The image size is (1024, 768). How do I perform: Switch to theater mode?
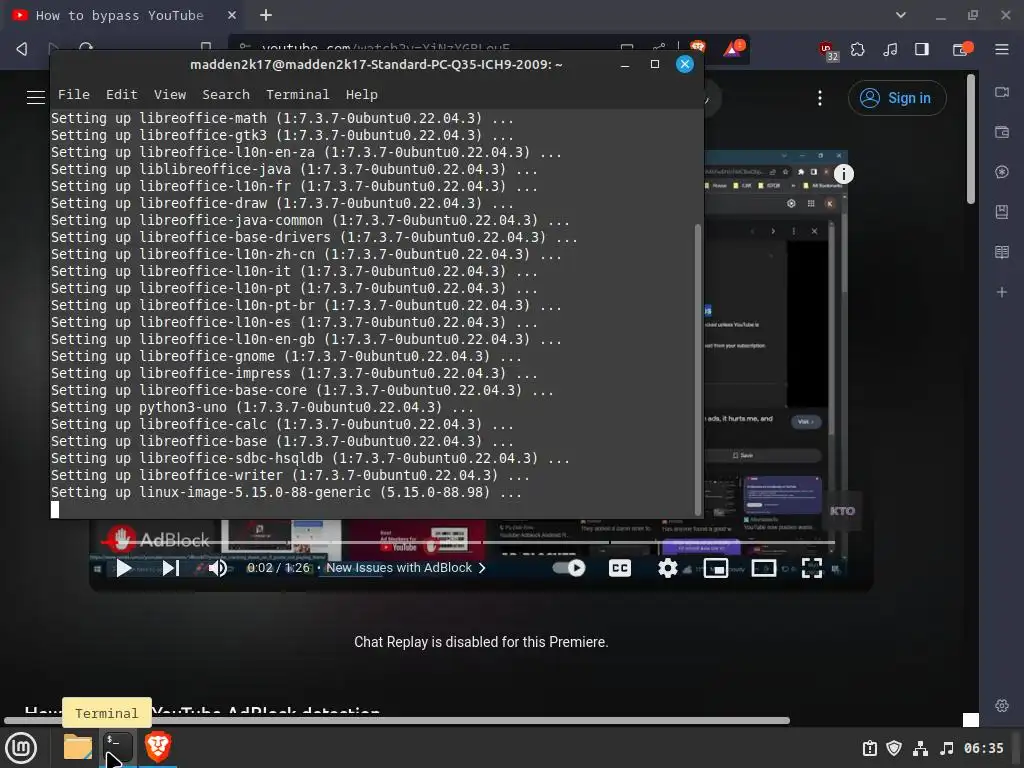pos(763,568)
